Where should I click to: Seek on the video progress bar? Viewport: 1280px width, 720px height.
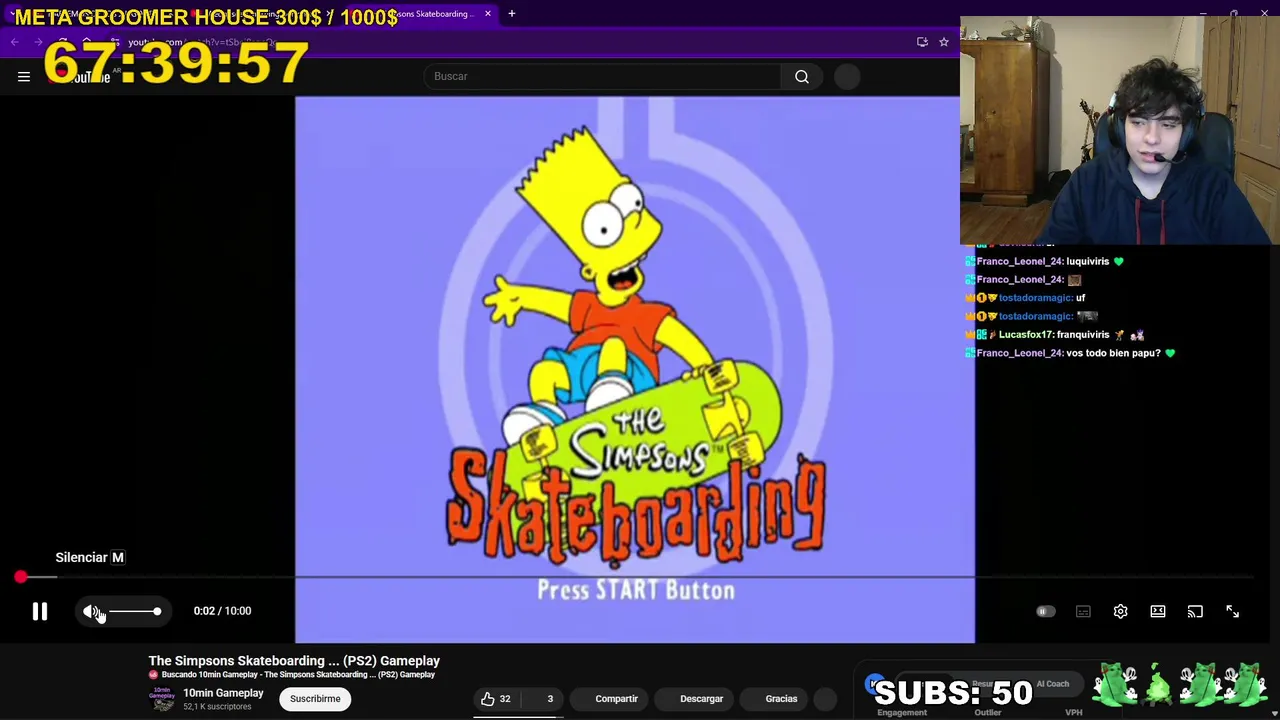pyautogui.click(x=636, y=577)
